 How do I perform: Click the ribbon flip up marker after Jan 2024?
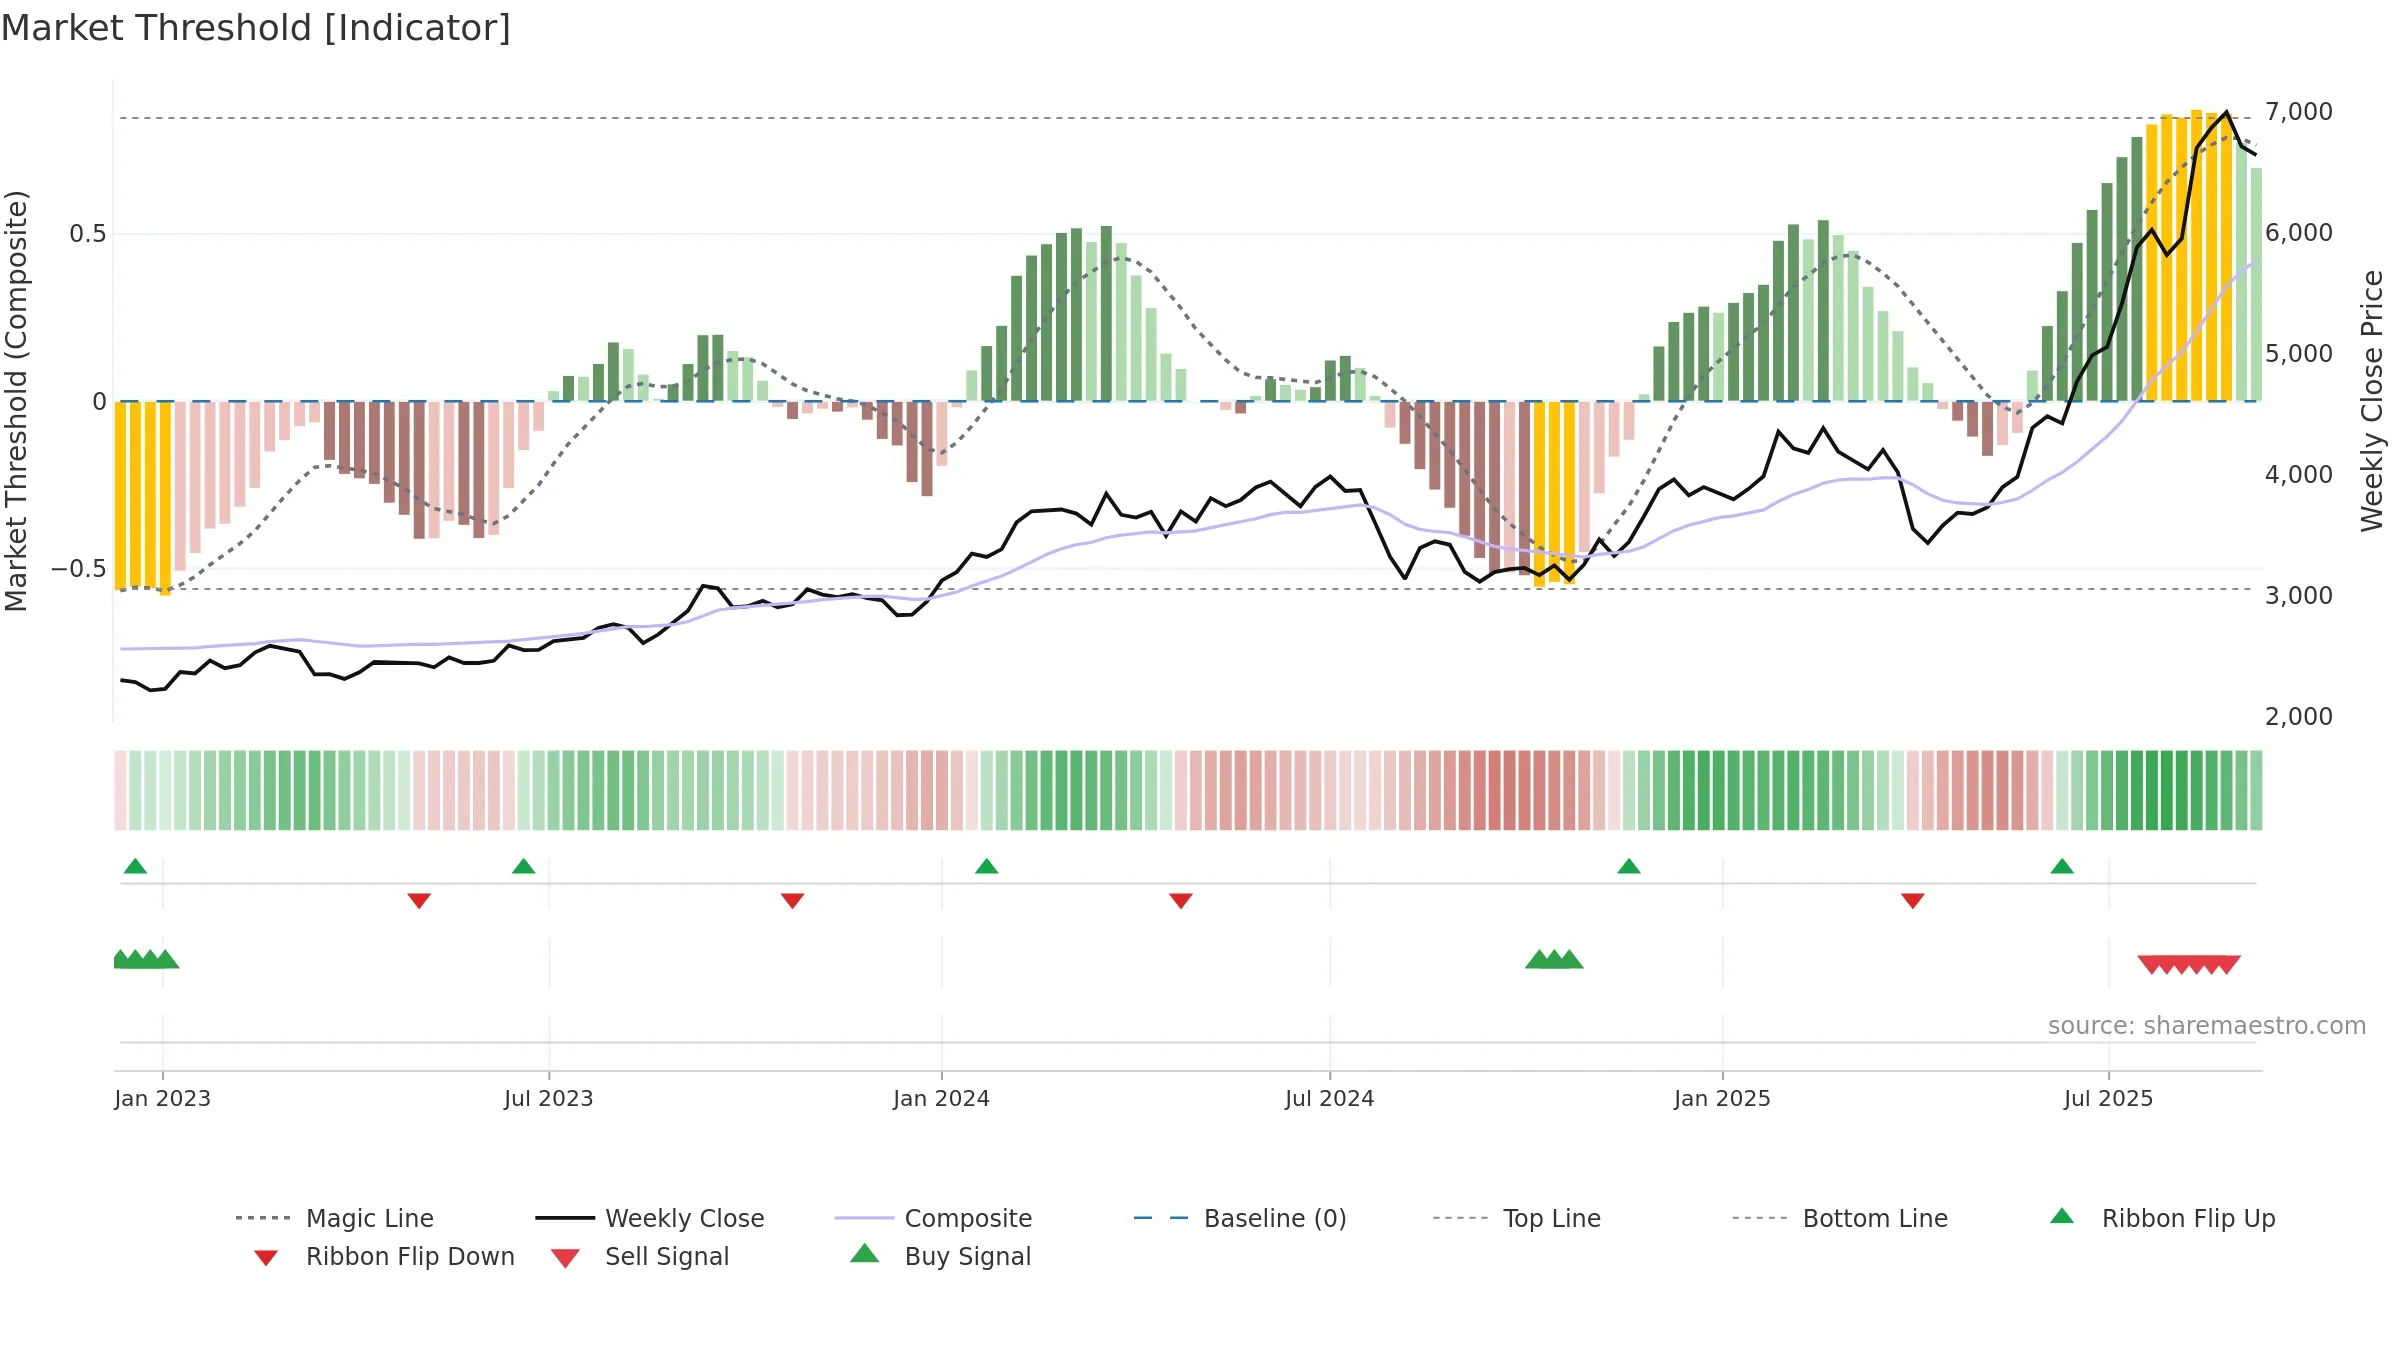click(987, 866)
